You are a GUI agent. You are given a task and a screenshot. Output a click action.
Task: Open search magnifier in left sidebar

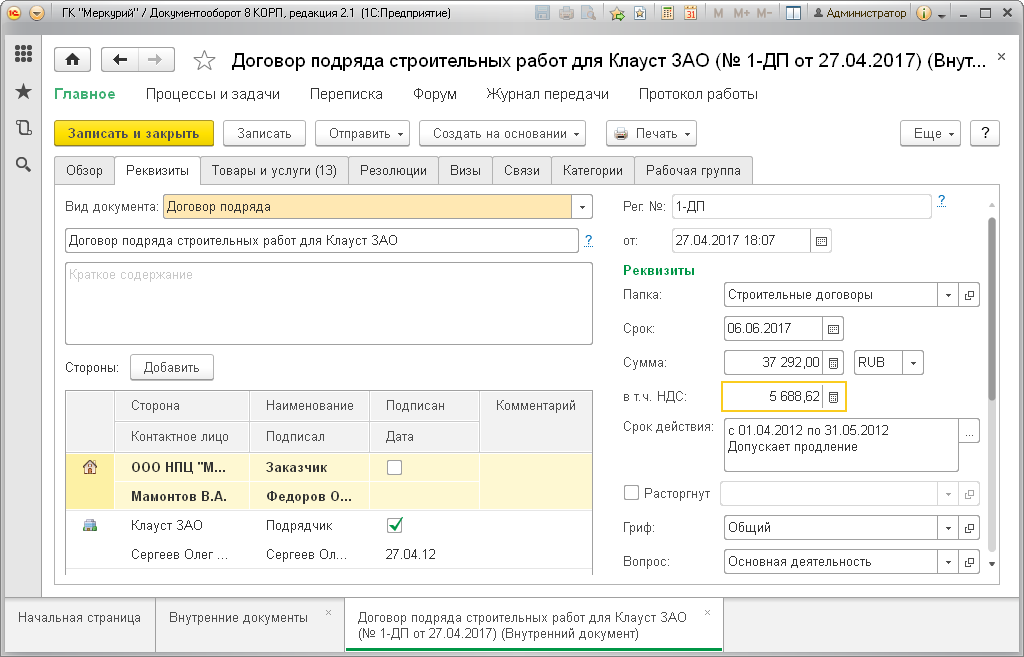pos(24,165)
